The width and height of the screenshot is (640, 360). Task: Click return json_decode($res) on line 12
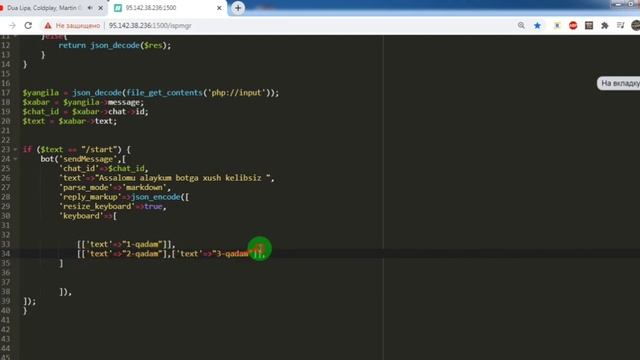coord(114,45)
